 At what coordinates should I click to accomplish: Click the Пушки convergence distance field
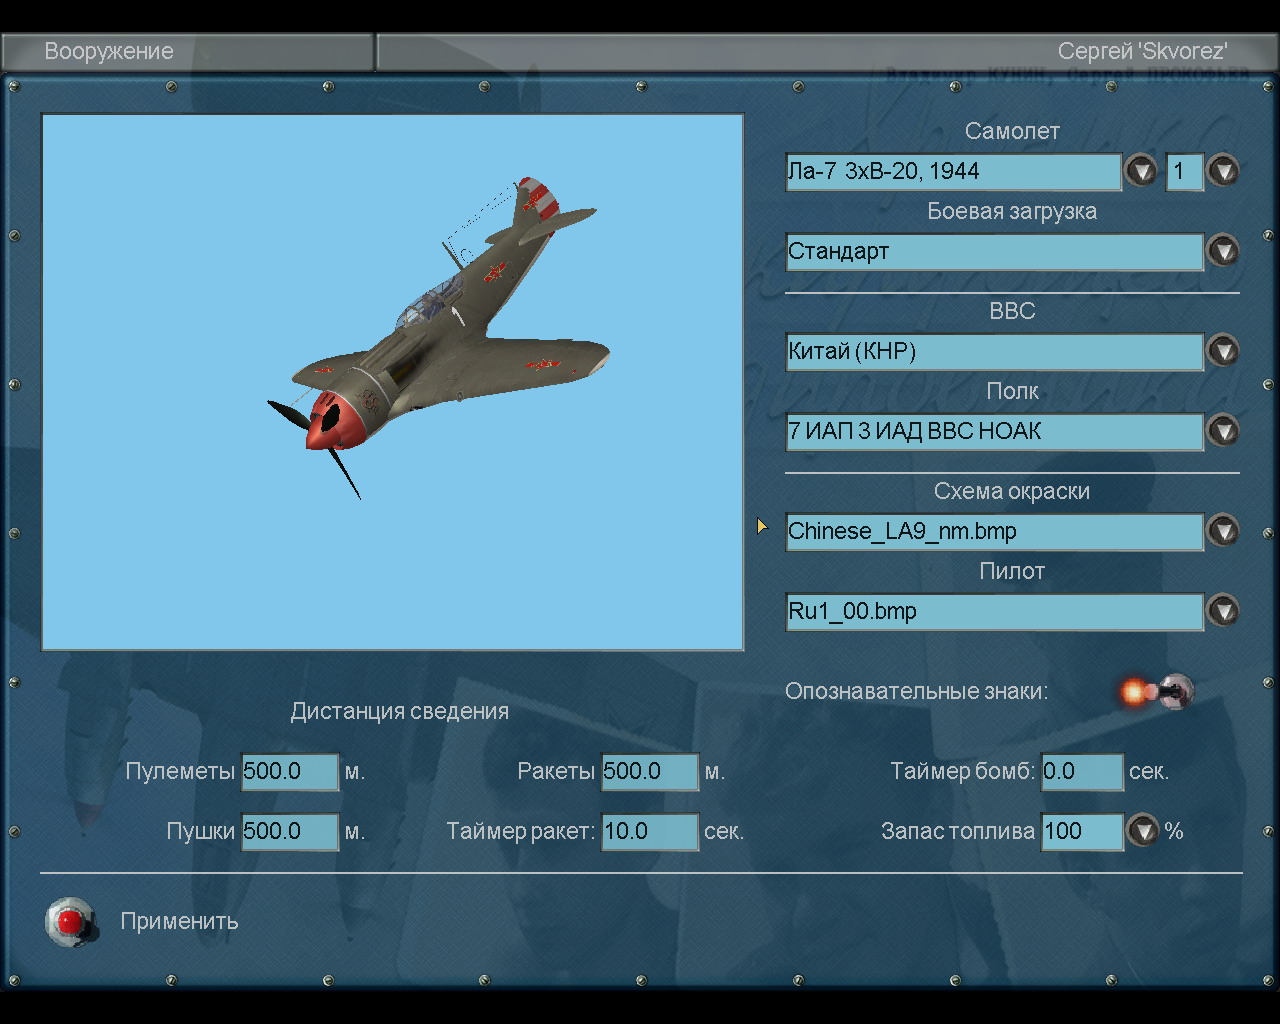tap(290, 831)
